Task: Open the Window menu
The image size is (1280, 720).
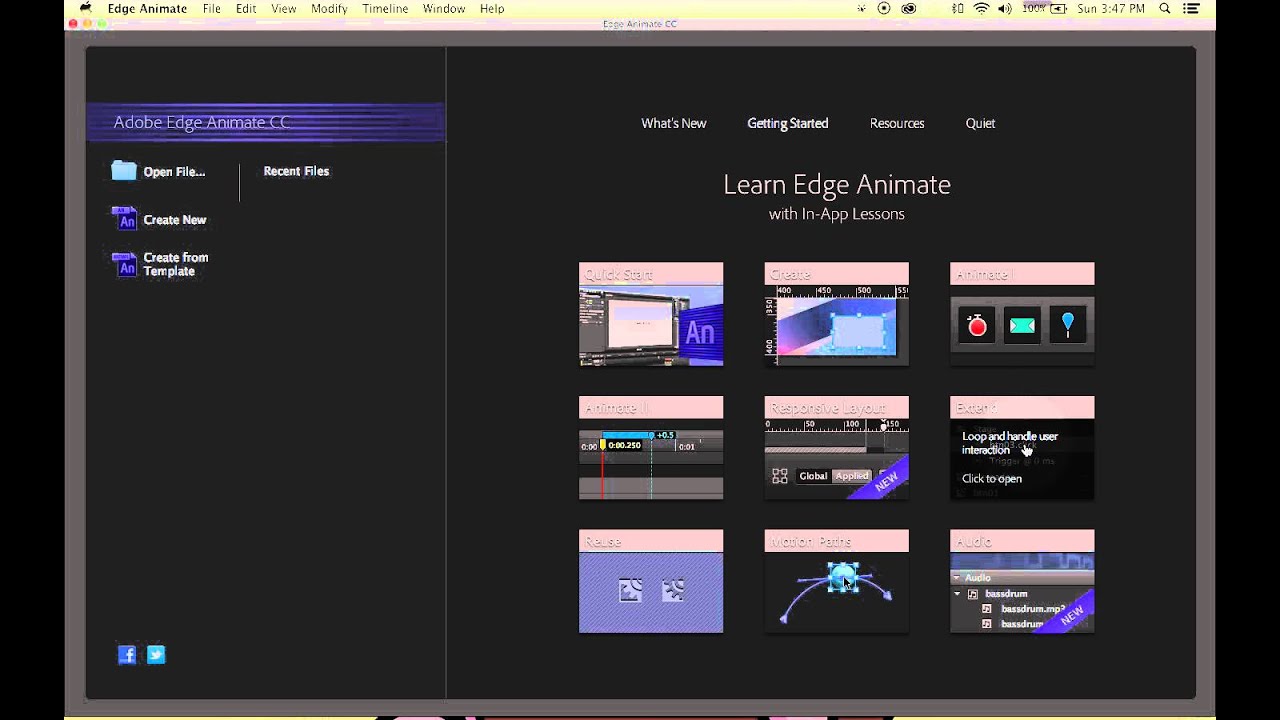Action: (444, 8)
